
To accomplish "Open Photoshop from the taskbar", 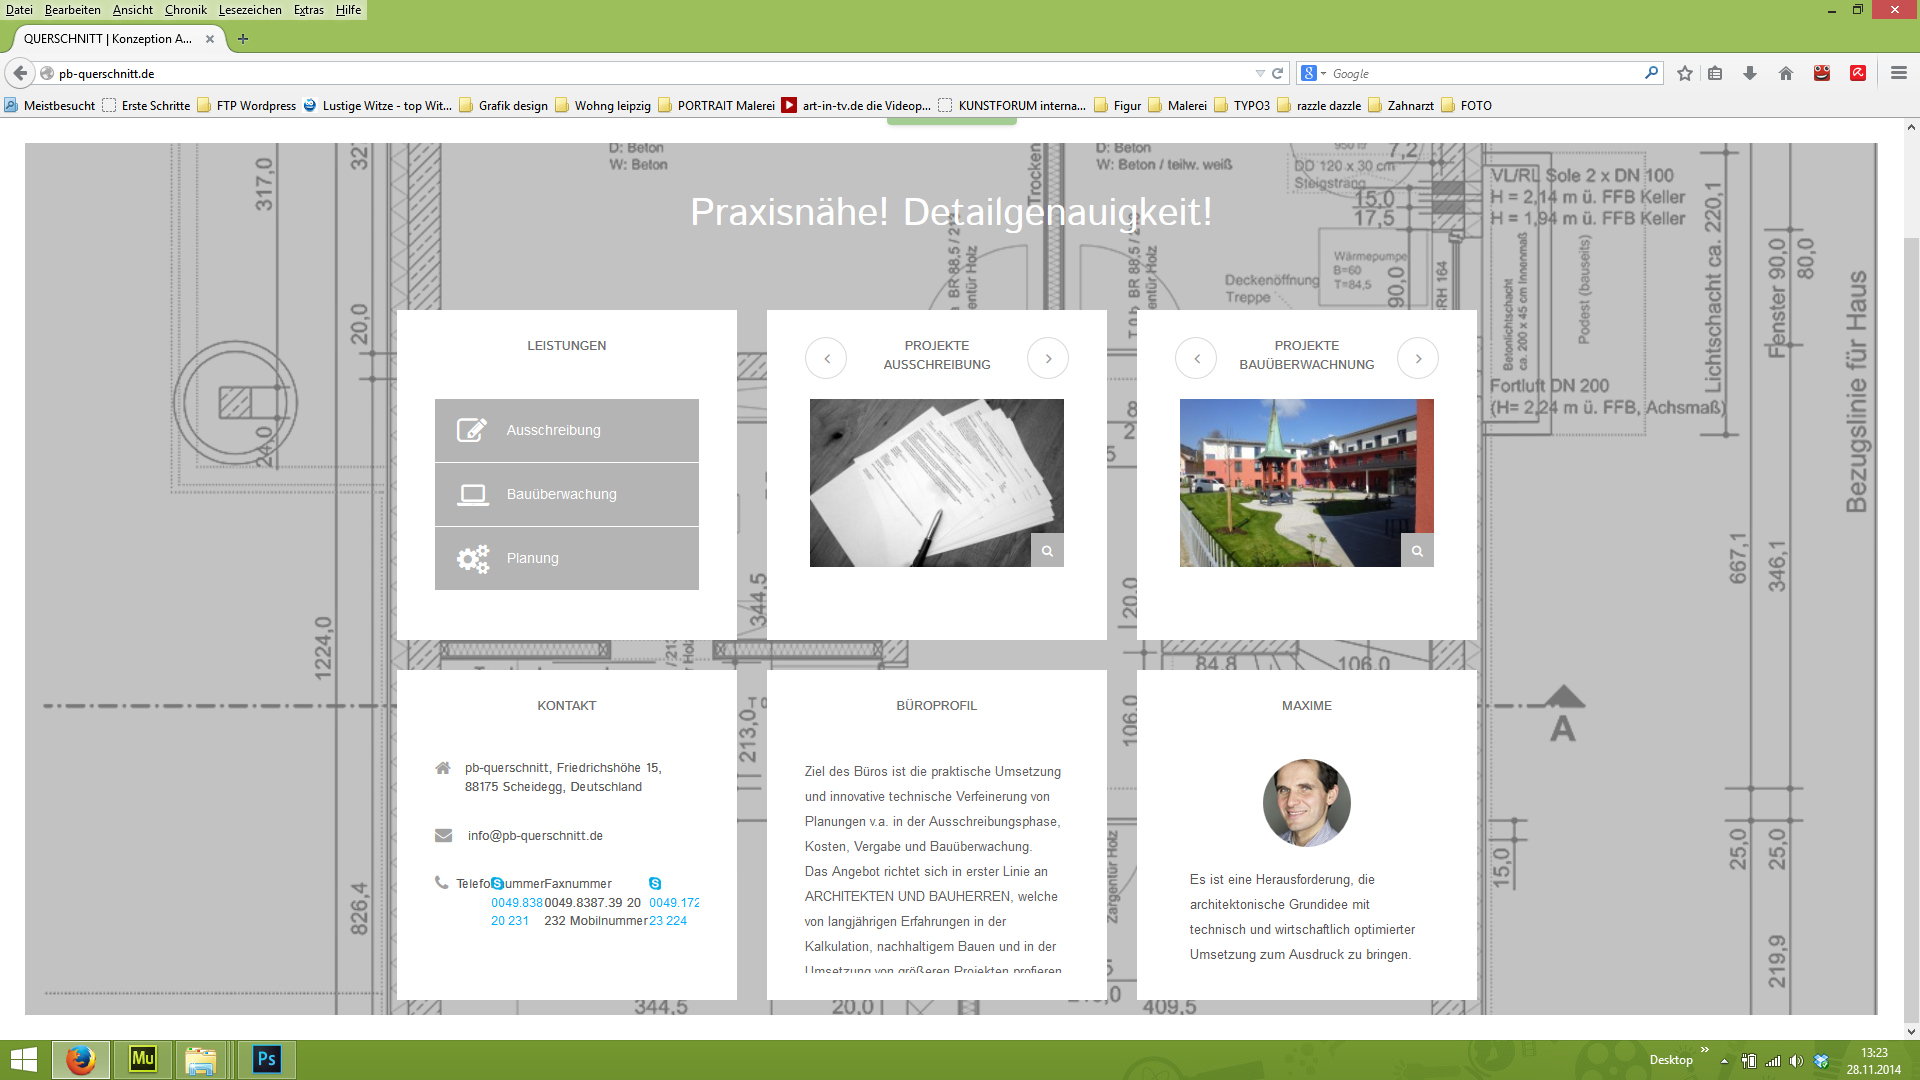I will click(x=266, y=1059).
